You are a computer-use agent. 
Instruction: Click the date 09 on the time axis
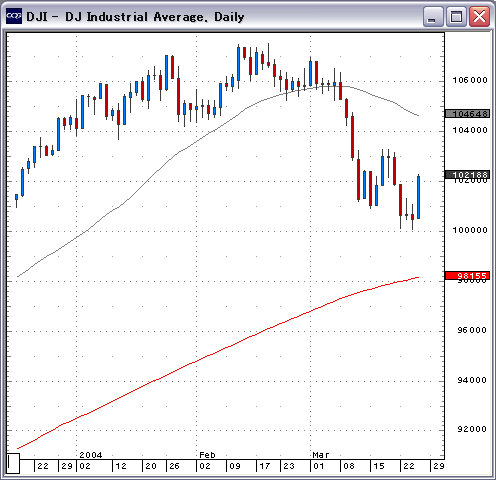[235, 466]
